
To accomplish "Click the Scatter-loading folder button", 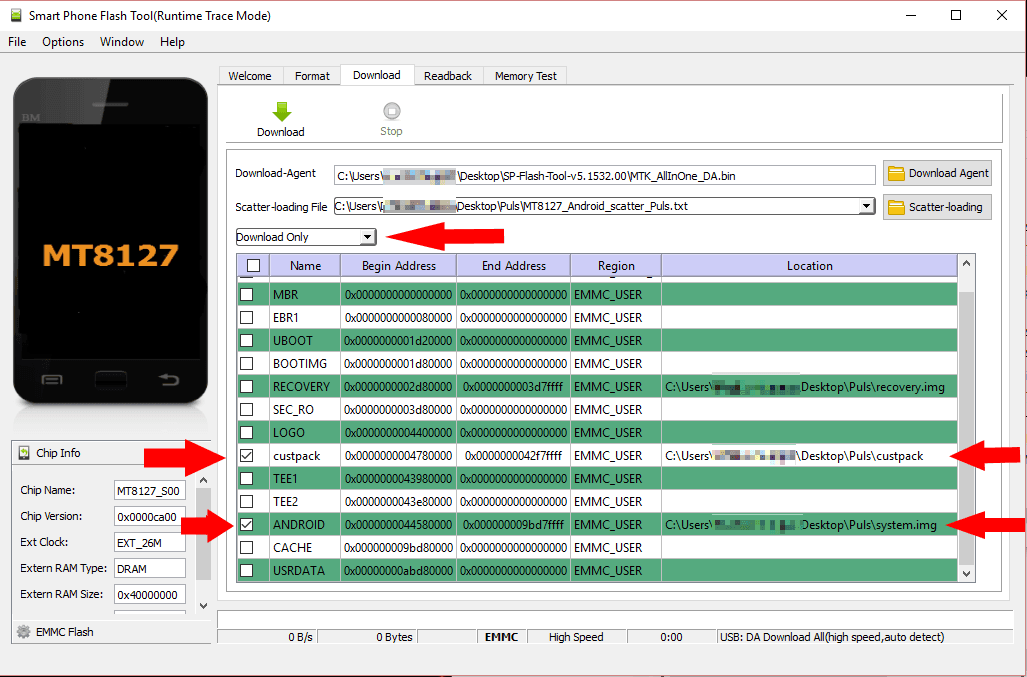I will [x=937, y=207].
